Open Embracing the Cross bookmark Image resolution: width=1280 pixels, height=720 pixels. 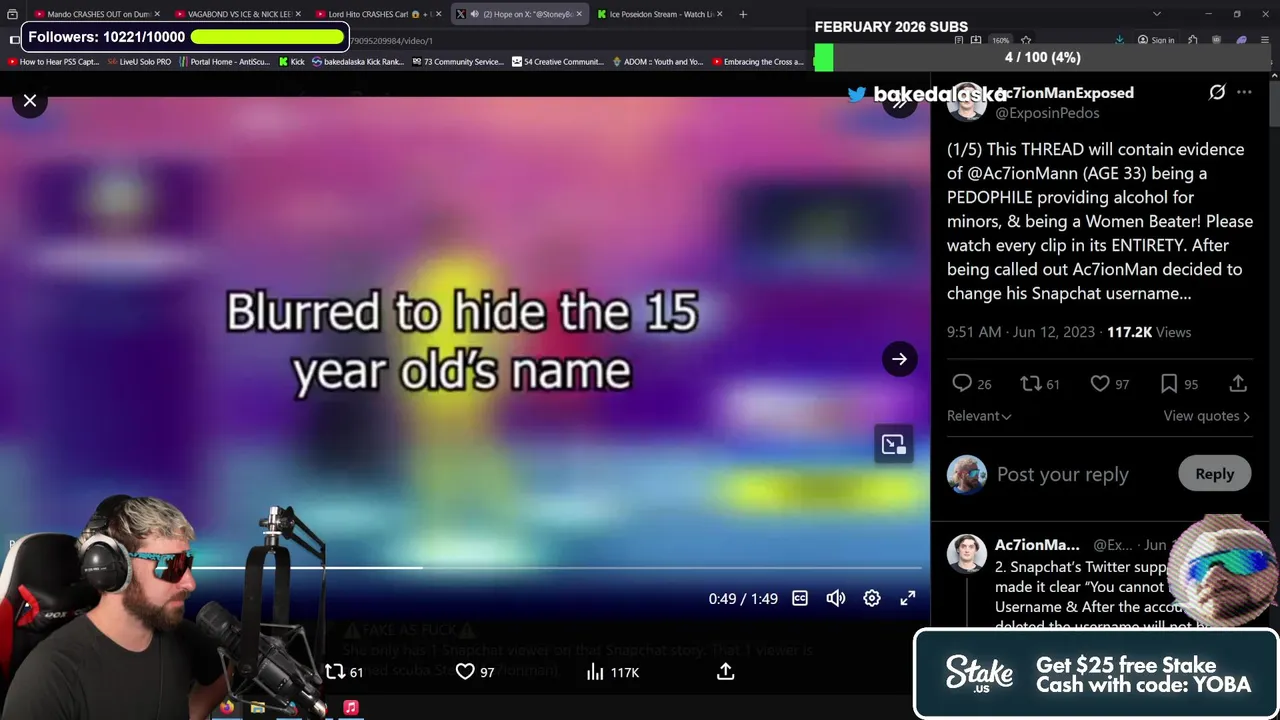pyautogui.click(x=757, y=62)
